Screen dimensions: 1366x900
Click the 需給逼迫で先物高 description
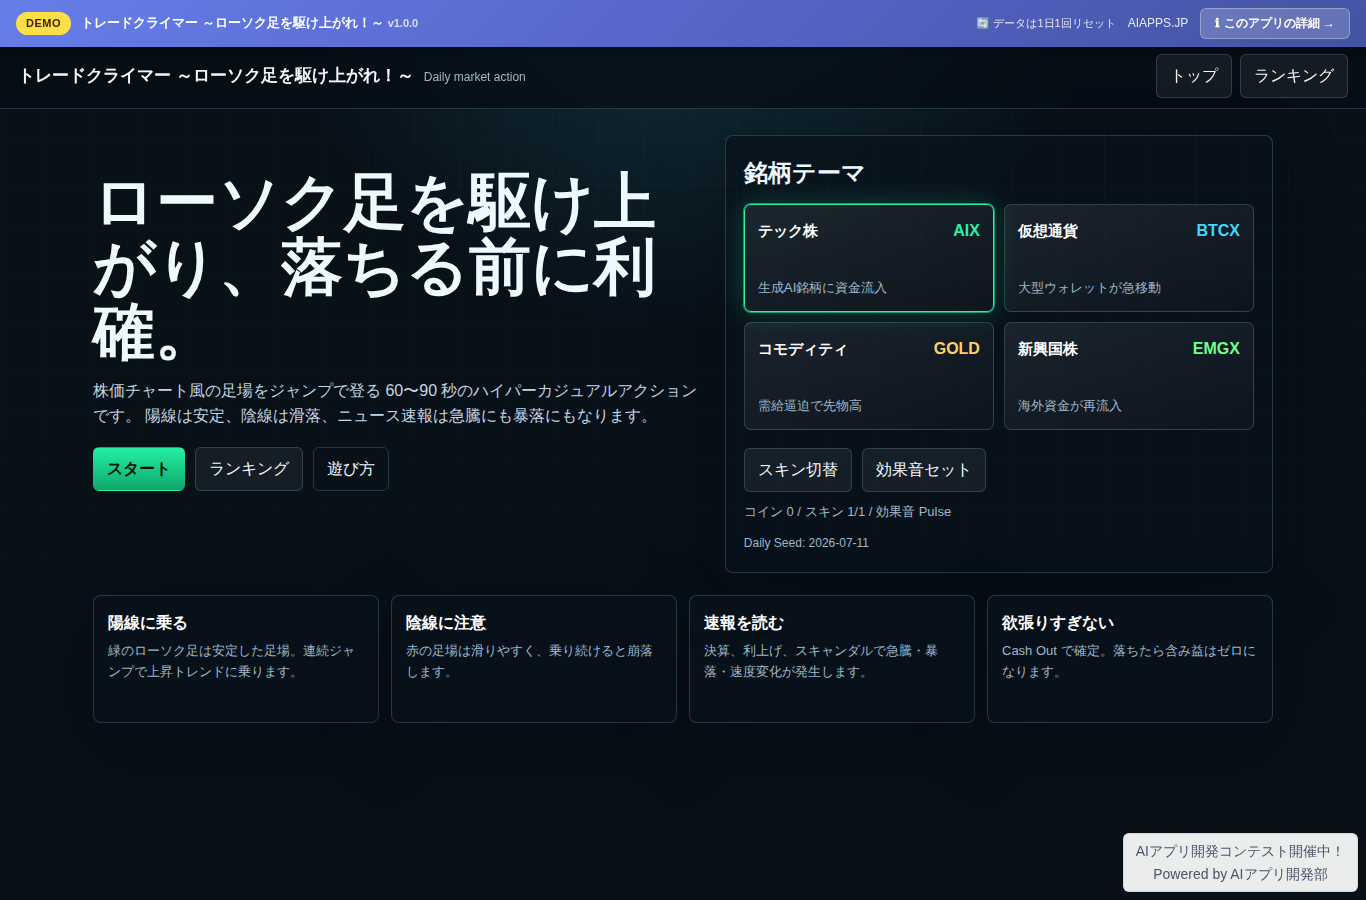[x=810, y=406]
